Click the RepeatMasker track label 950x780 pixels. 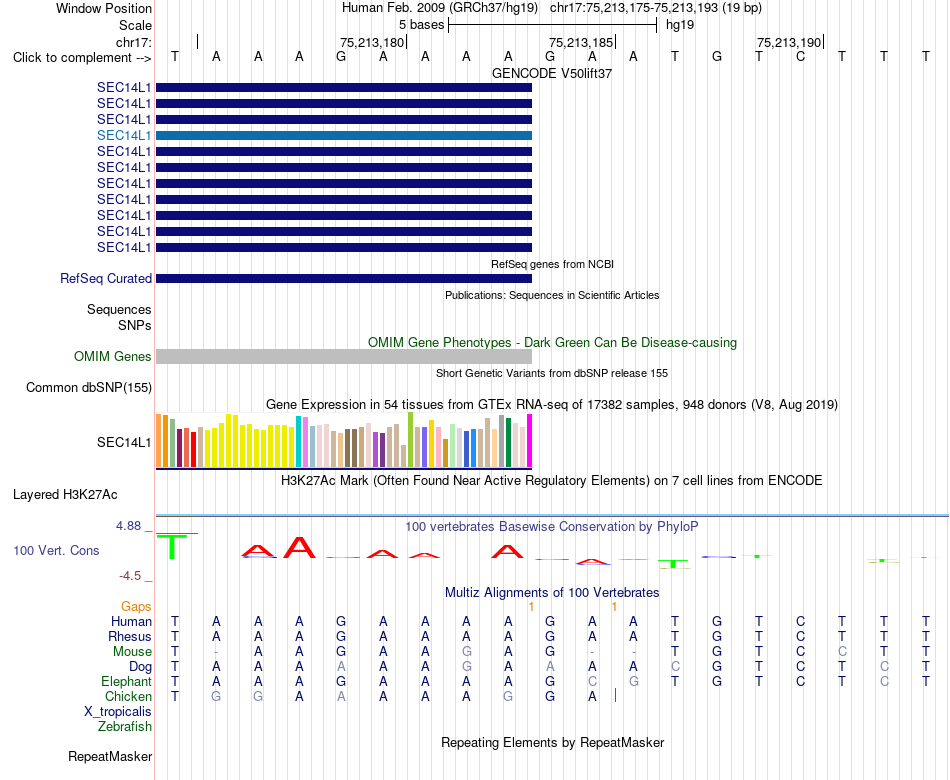[x=110, y=756]
